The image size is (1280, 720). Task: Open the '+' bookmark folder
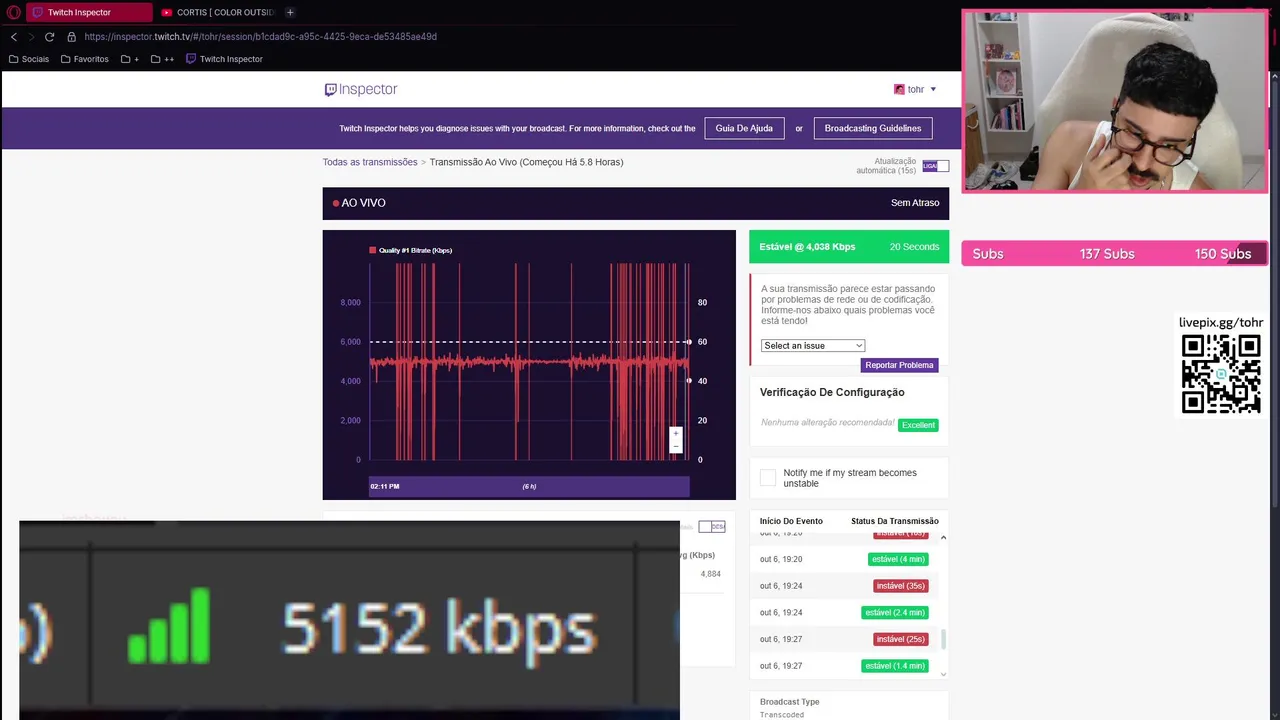pyautogui.click(x=130, y=59)
